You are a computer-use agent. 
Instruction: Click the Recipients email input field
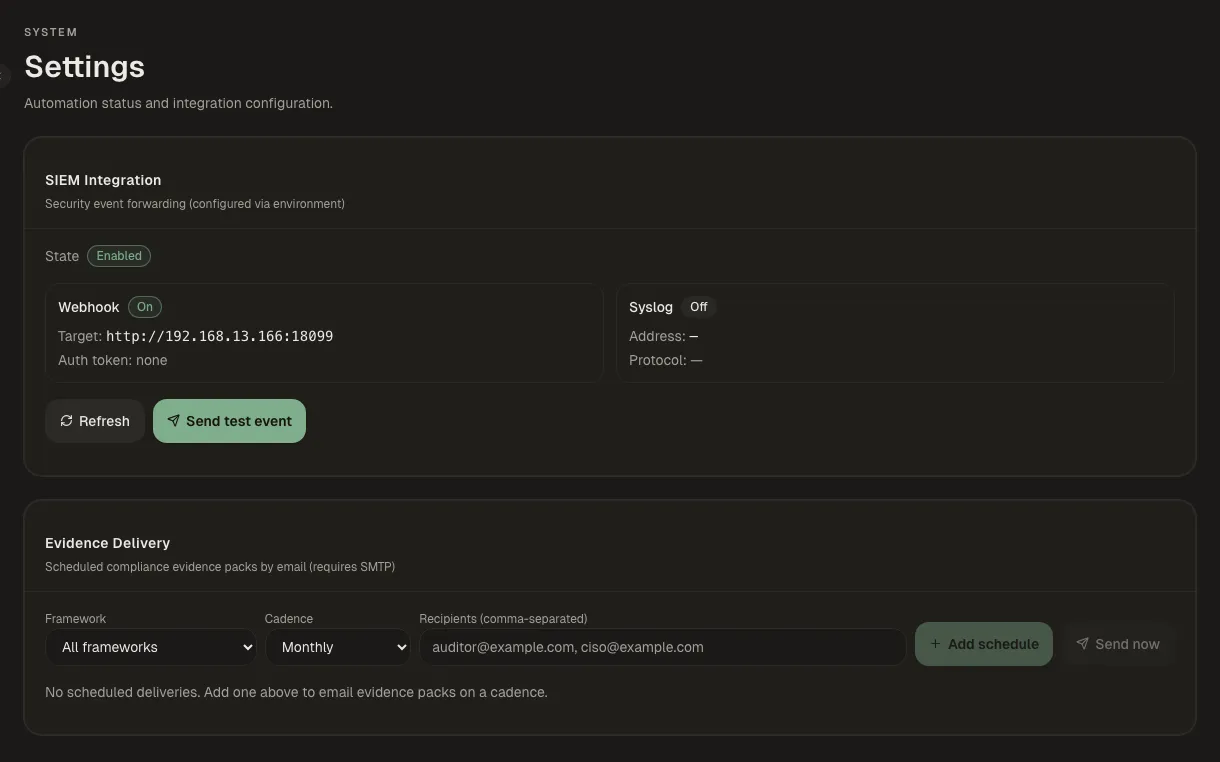pos(663,647)
